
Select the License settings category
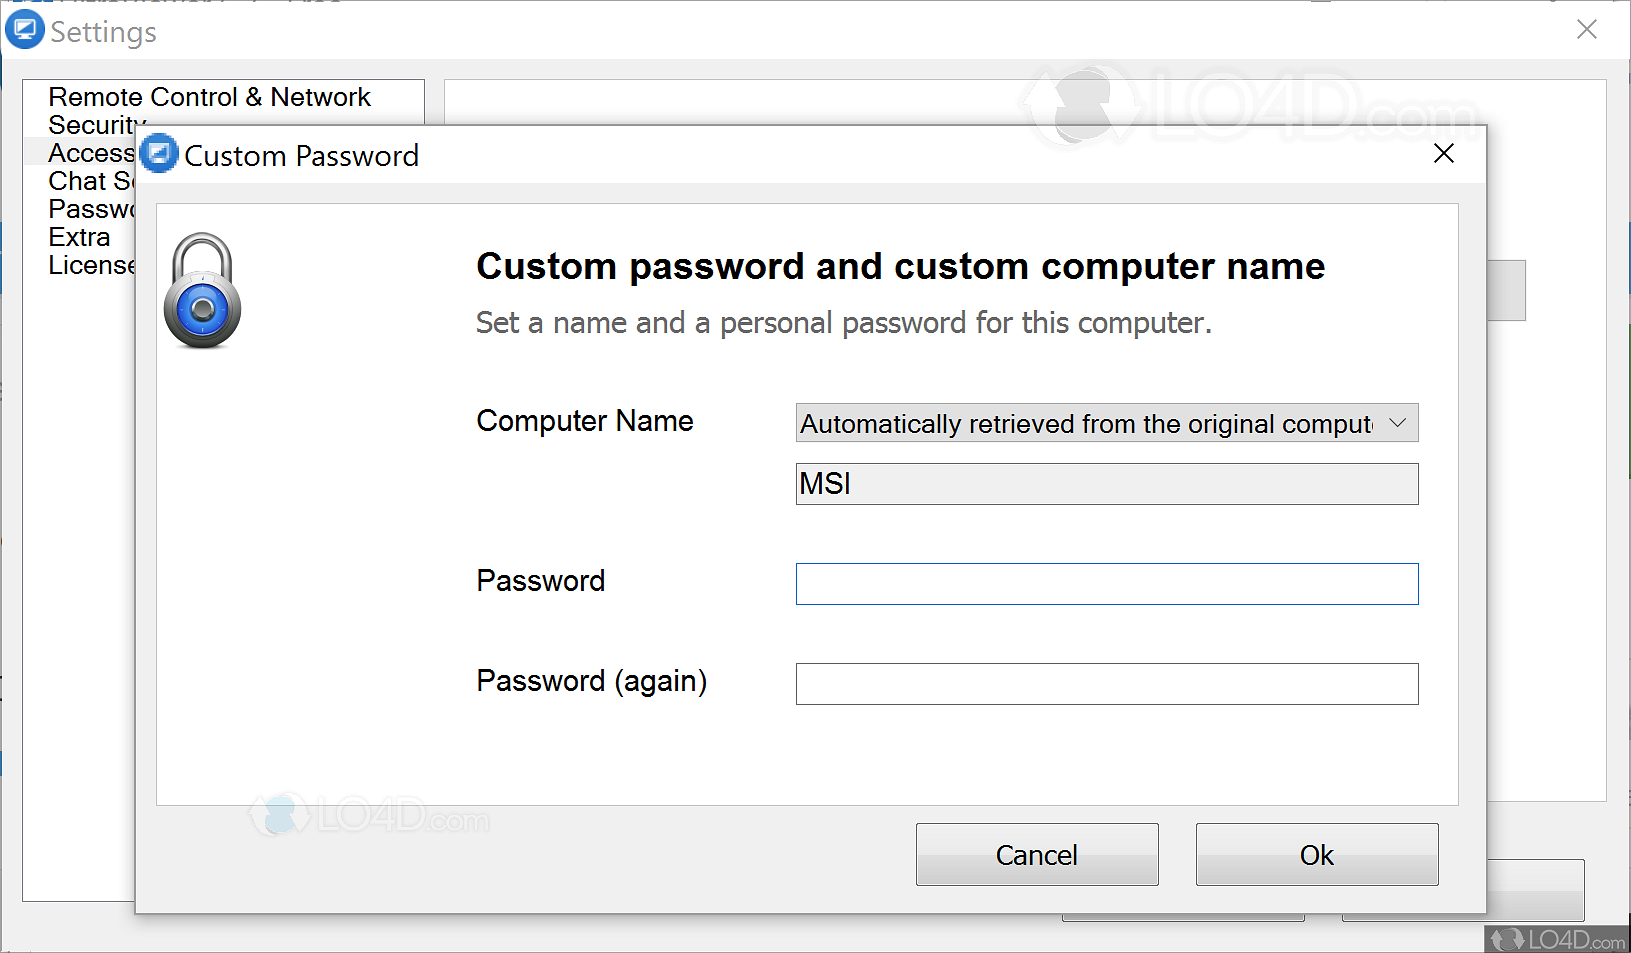[x=90, y=265]
